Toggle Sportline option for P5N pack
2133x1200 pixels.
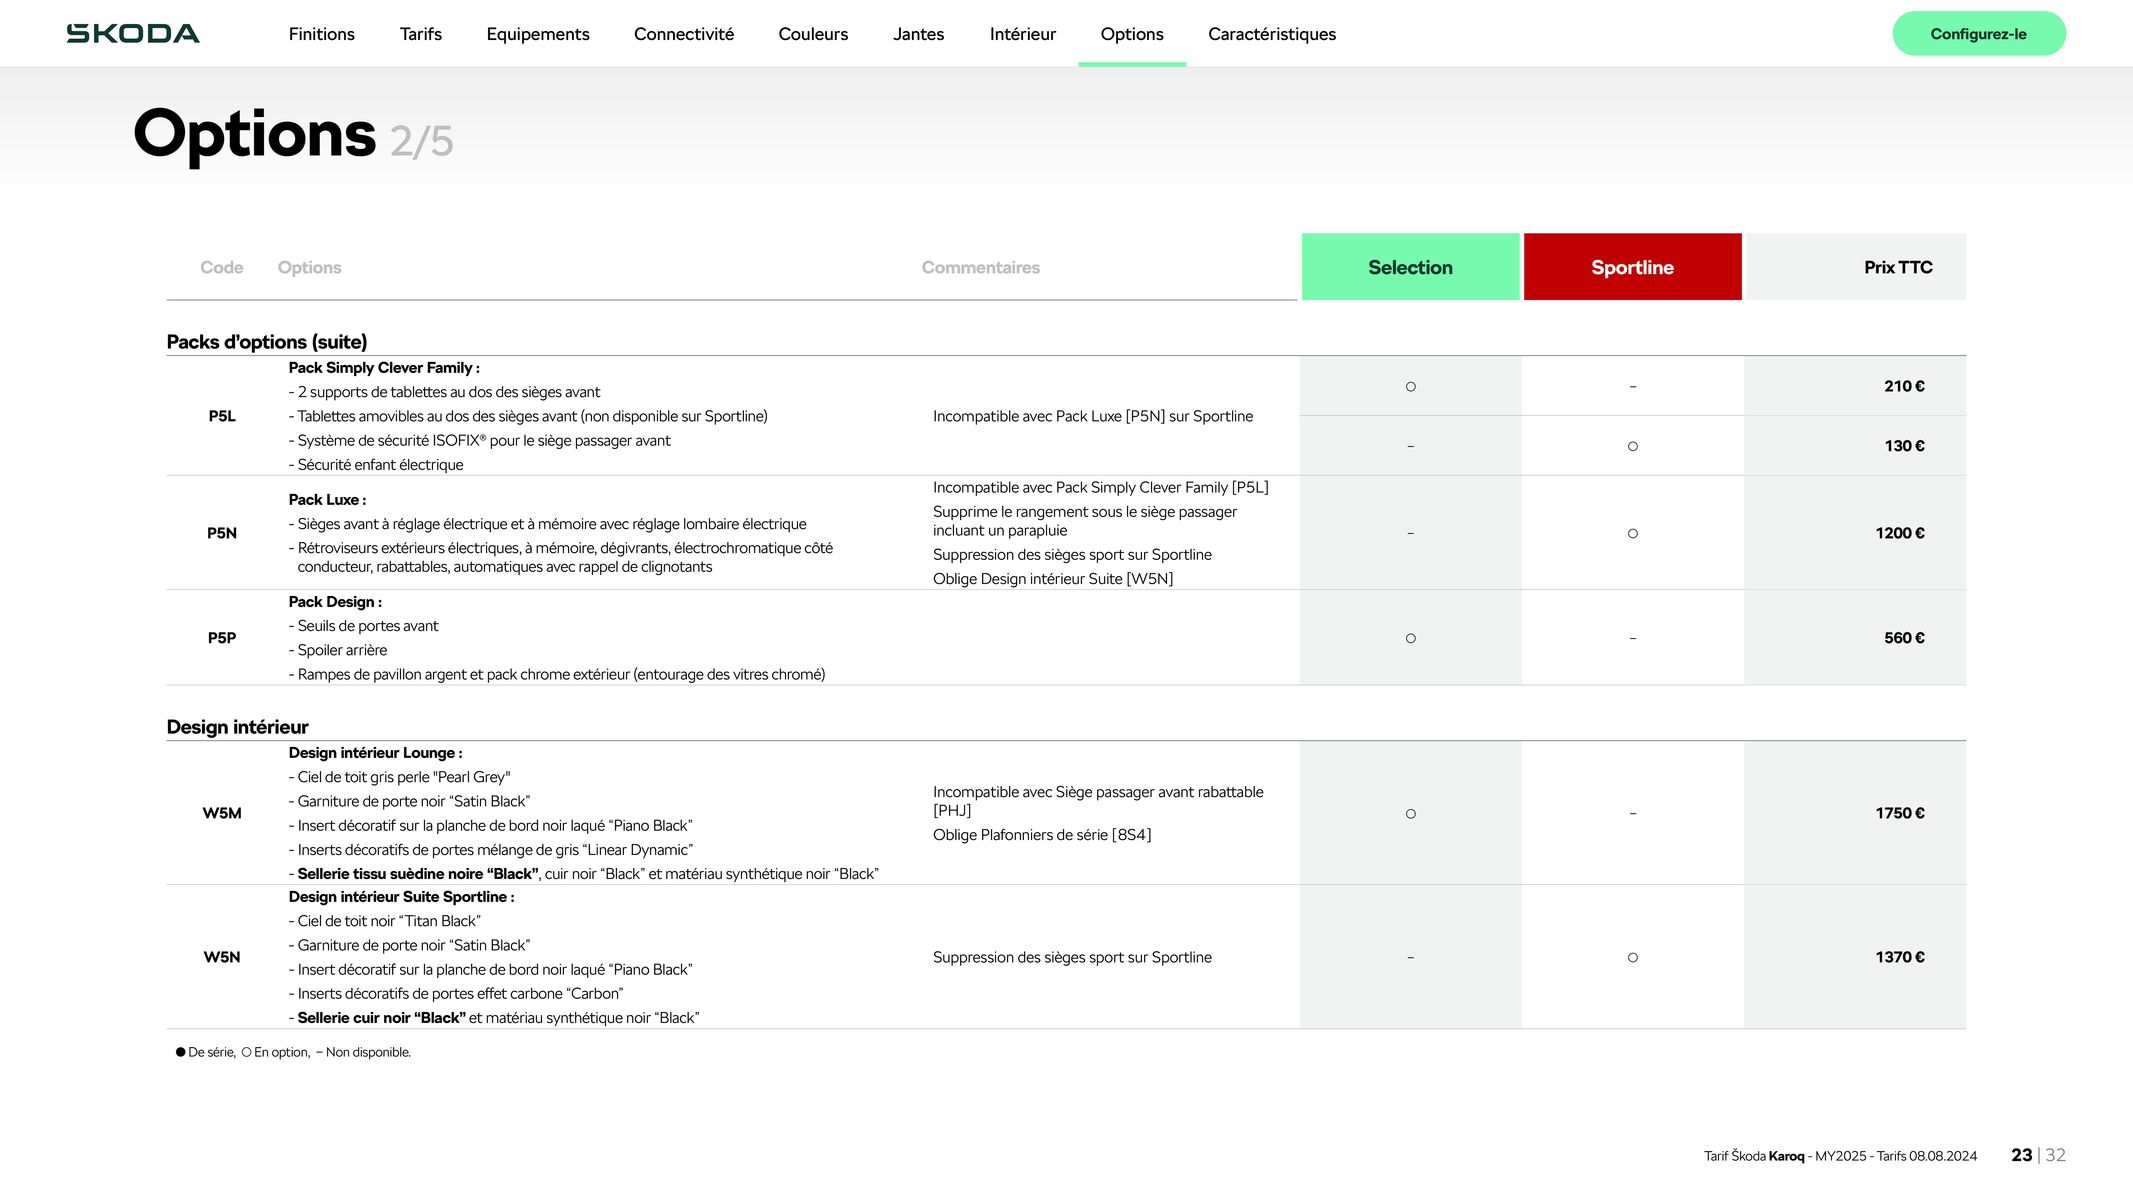[x=1631, y=532]
